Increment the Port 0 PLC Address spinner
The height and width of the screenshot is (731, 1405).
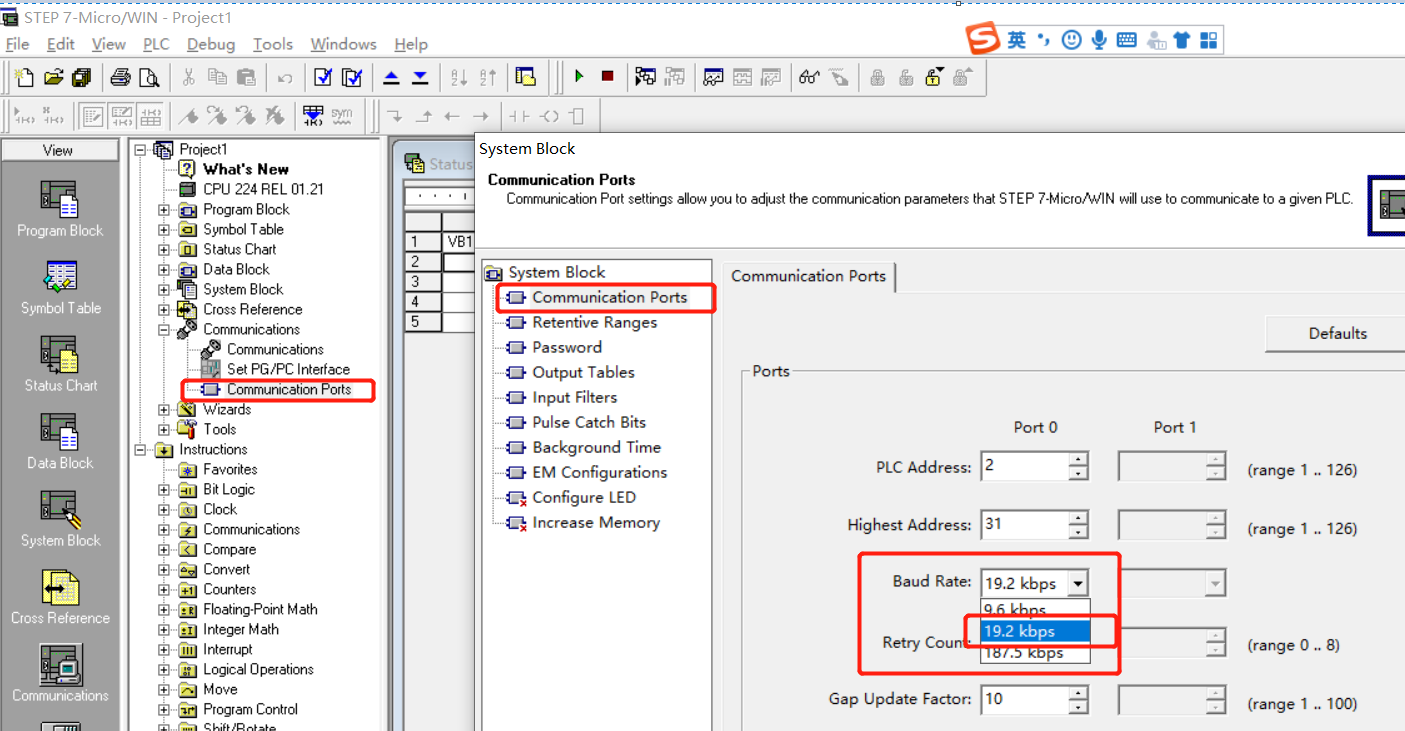1078,460
